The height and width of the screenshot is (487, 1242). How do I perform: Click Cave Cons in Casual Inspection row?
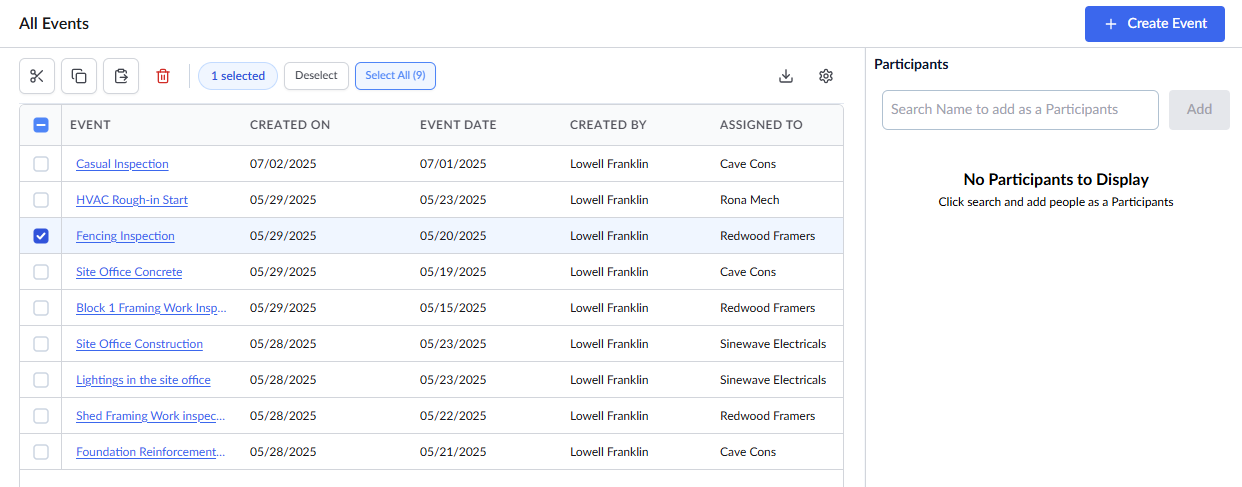(748, 164)
